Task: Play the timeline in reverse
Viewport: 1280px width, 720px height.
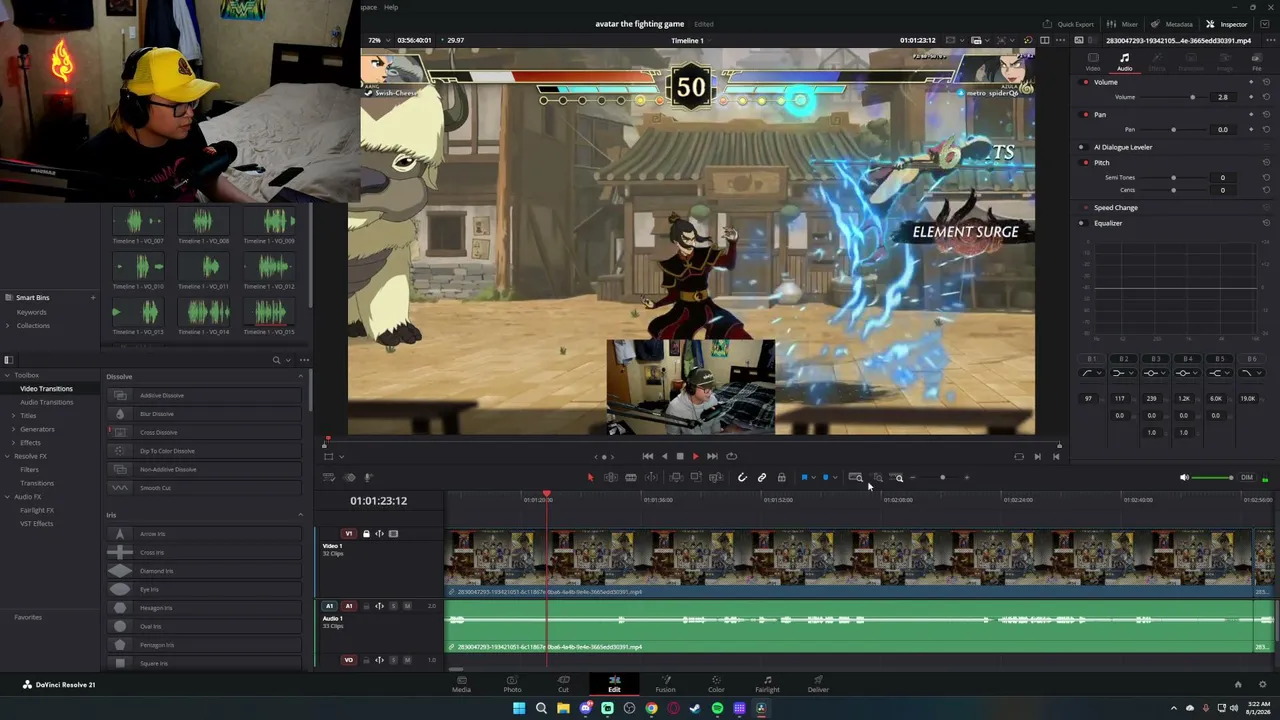Action: pyautogui.click(x=664, y=456)
